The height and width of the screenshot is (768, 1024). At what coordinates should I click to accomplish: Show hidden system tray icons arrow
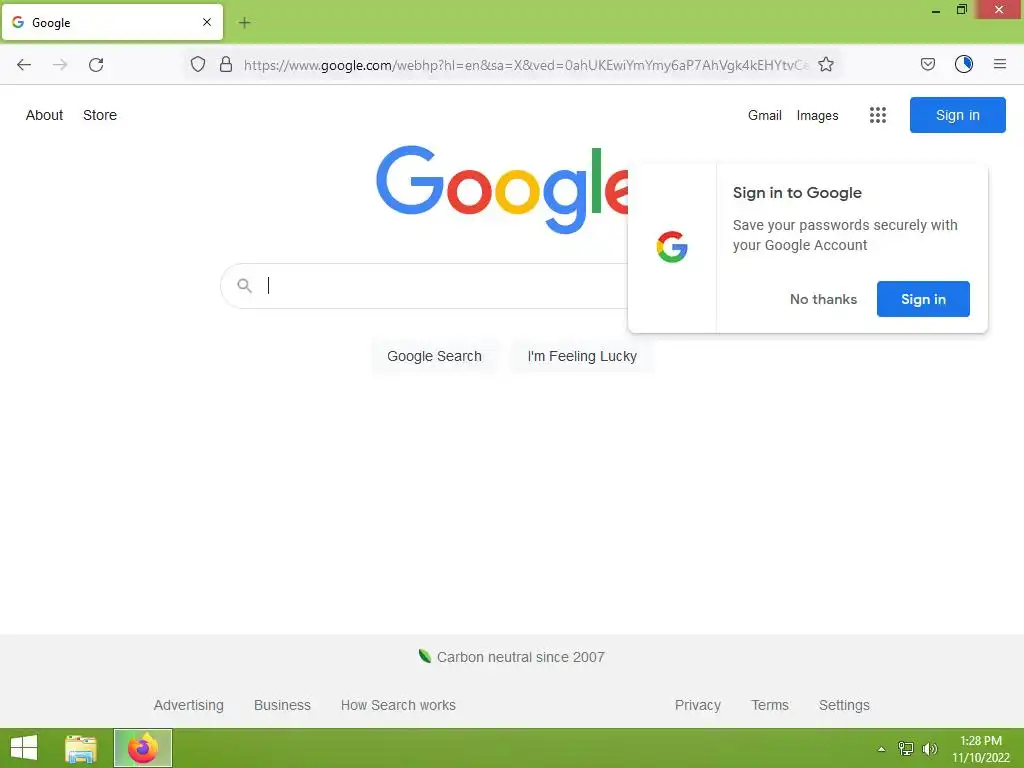[882, 749]
